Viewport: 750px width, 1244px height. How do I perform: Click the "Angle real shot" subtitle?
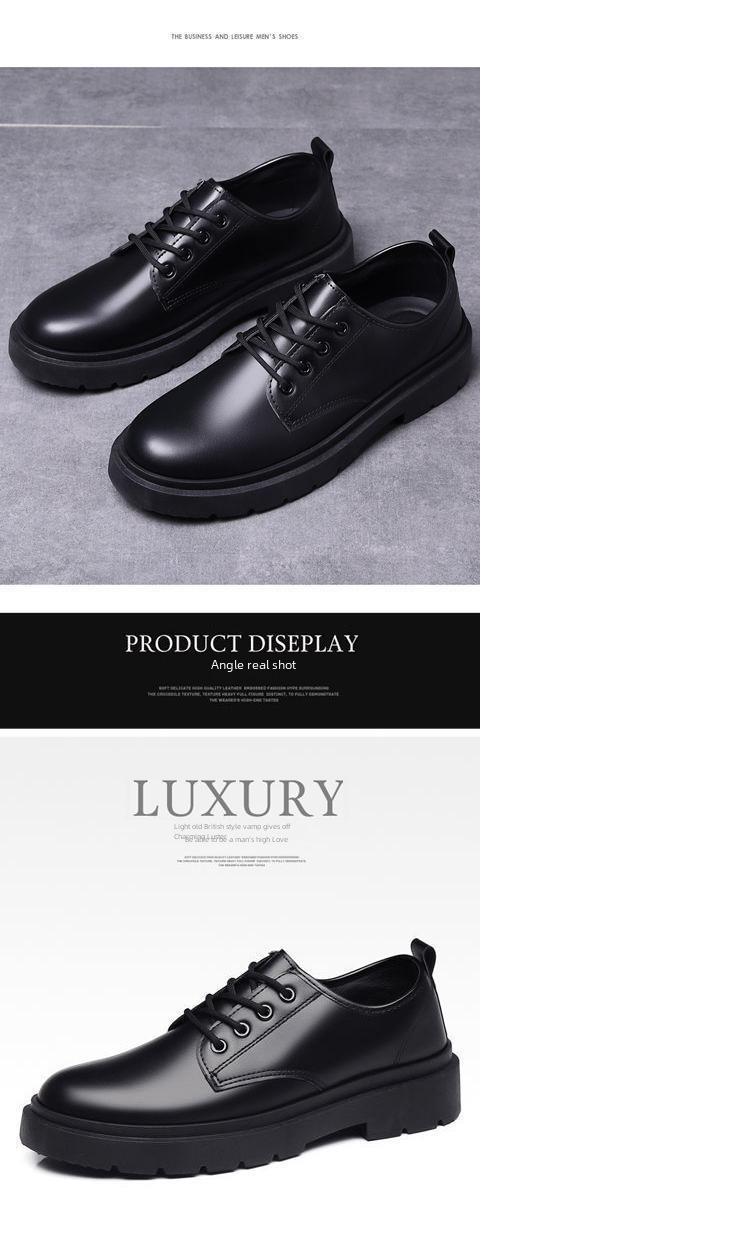click(x=253, y=665)
